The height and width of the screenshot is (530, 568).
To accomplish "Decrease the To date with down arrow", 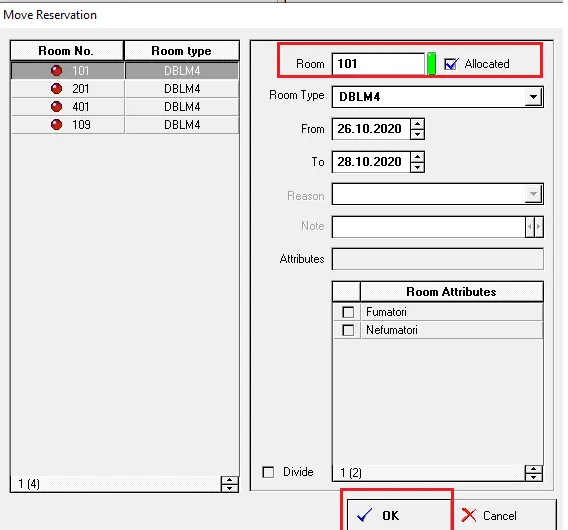I will click(417, 167).
